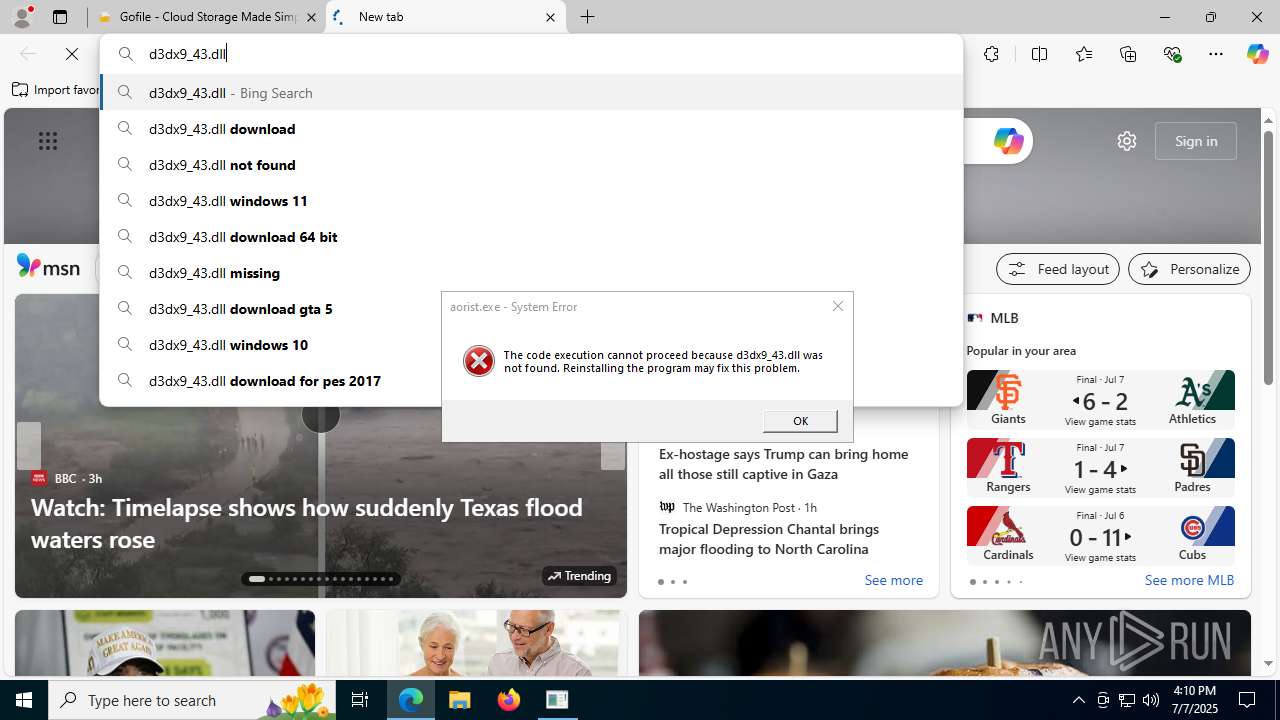Open Edge Settings and more menu
Image resolution: width=1280 pixels, height=720 pixels.
(x=1215, y=54)
